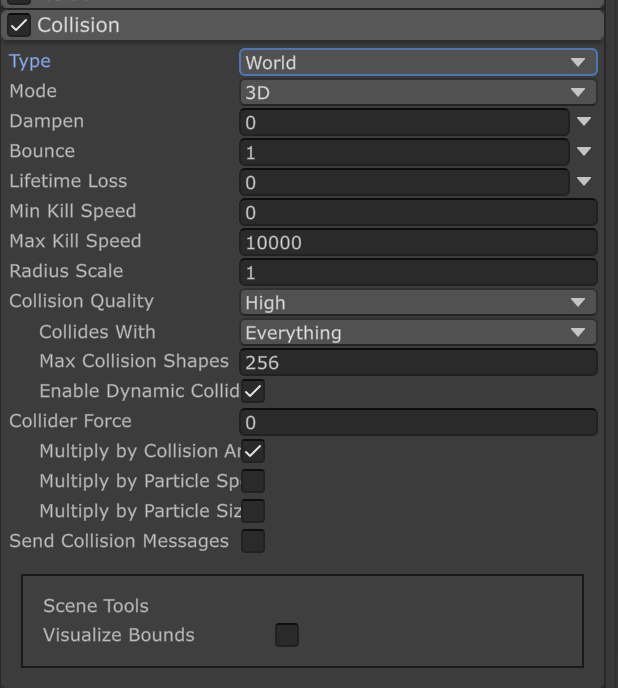
Task: Click the Lifetime Loss value field
Action: 404,182
